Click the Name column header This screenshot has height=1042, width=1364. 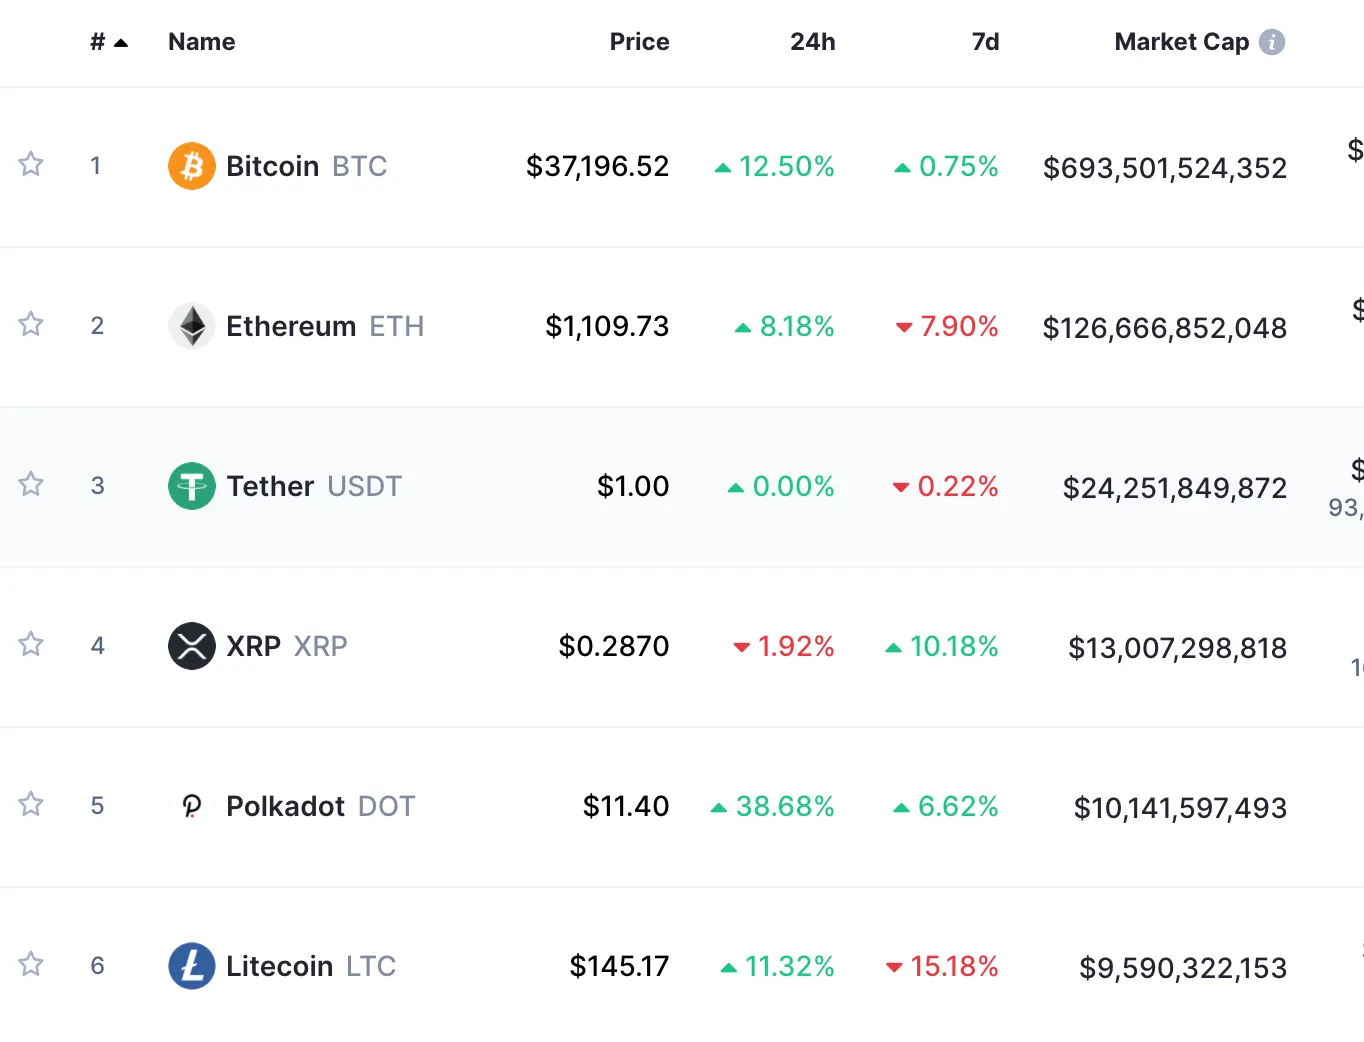coord(202,42)
